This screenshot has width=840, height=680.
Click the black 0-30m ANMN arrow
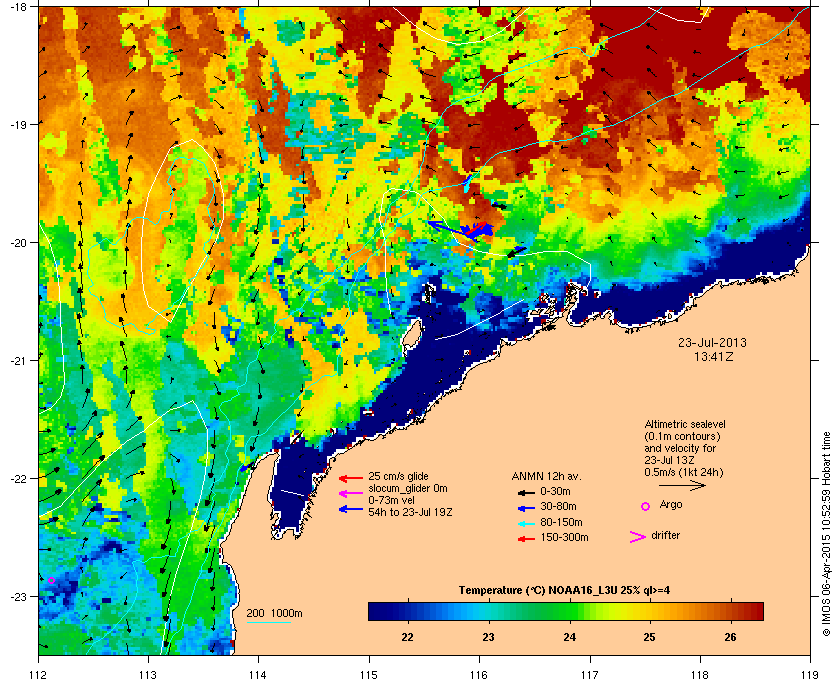coord(526,492)
